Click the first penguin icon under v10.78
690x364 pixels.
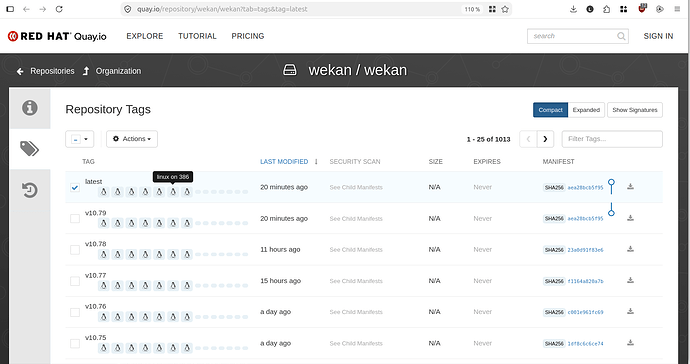tap(103, 254)
